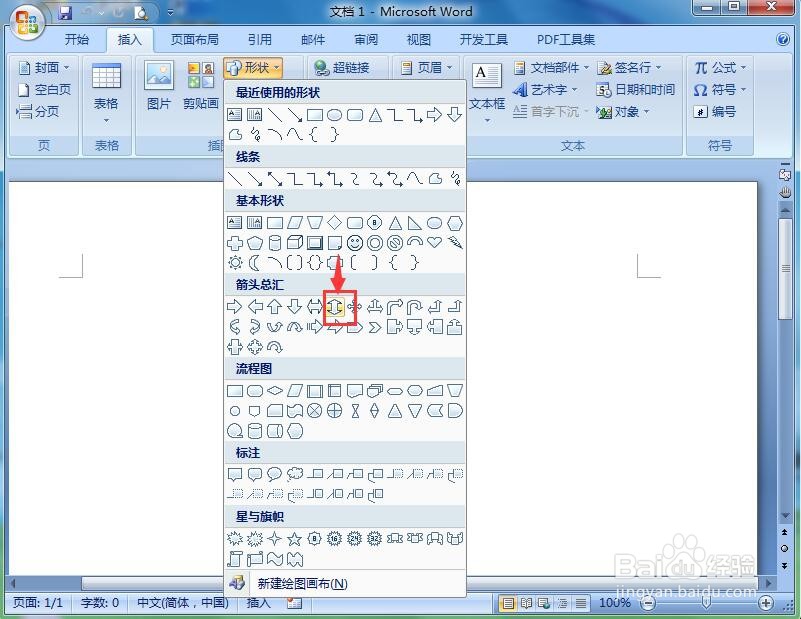Image resolution: width=801 pixels, height=619 pixels.
Task: Switch to Full Screen Reading view
Action: [x=526, y=604]
